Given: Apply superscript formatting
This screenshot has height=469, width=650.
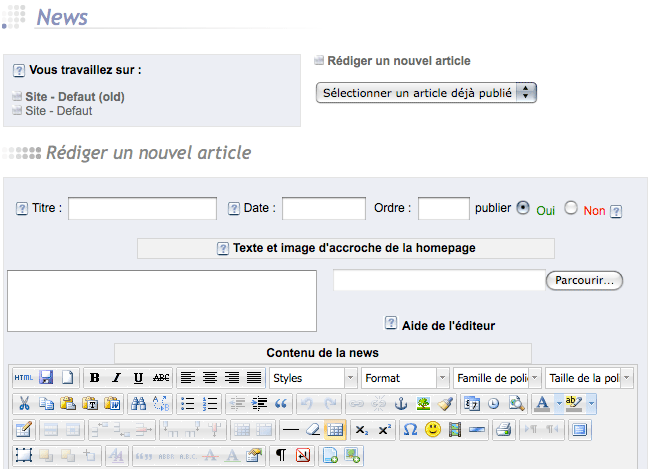Looking at the screenshot, I should coord(384,430).
